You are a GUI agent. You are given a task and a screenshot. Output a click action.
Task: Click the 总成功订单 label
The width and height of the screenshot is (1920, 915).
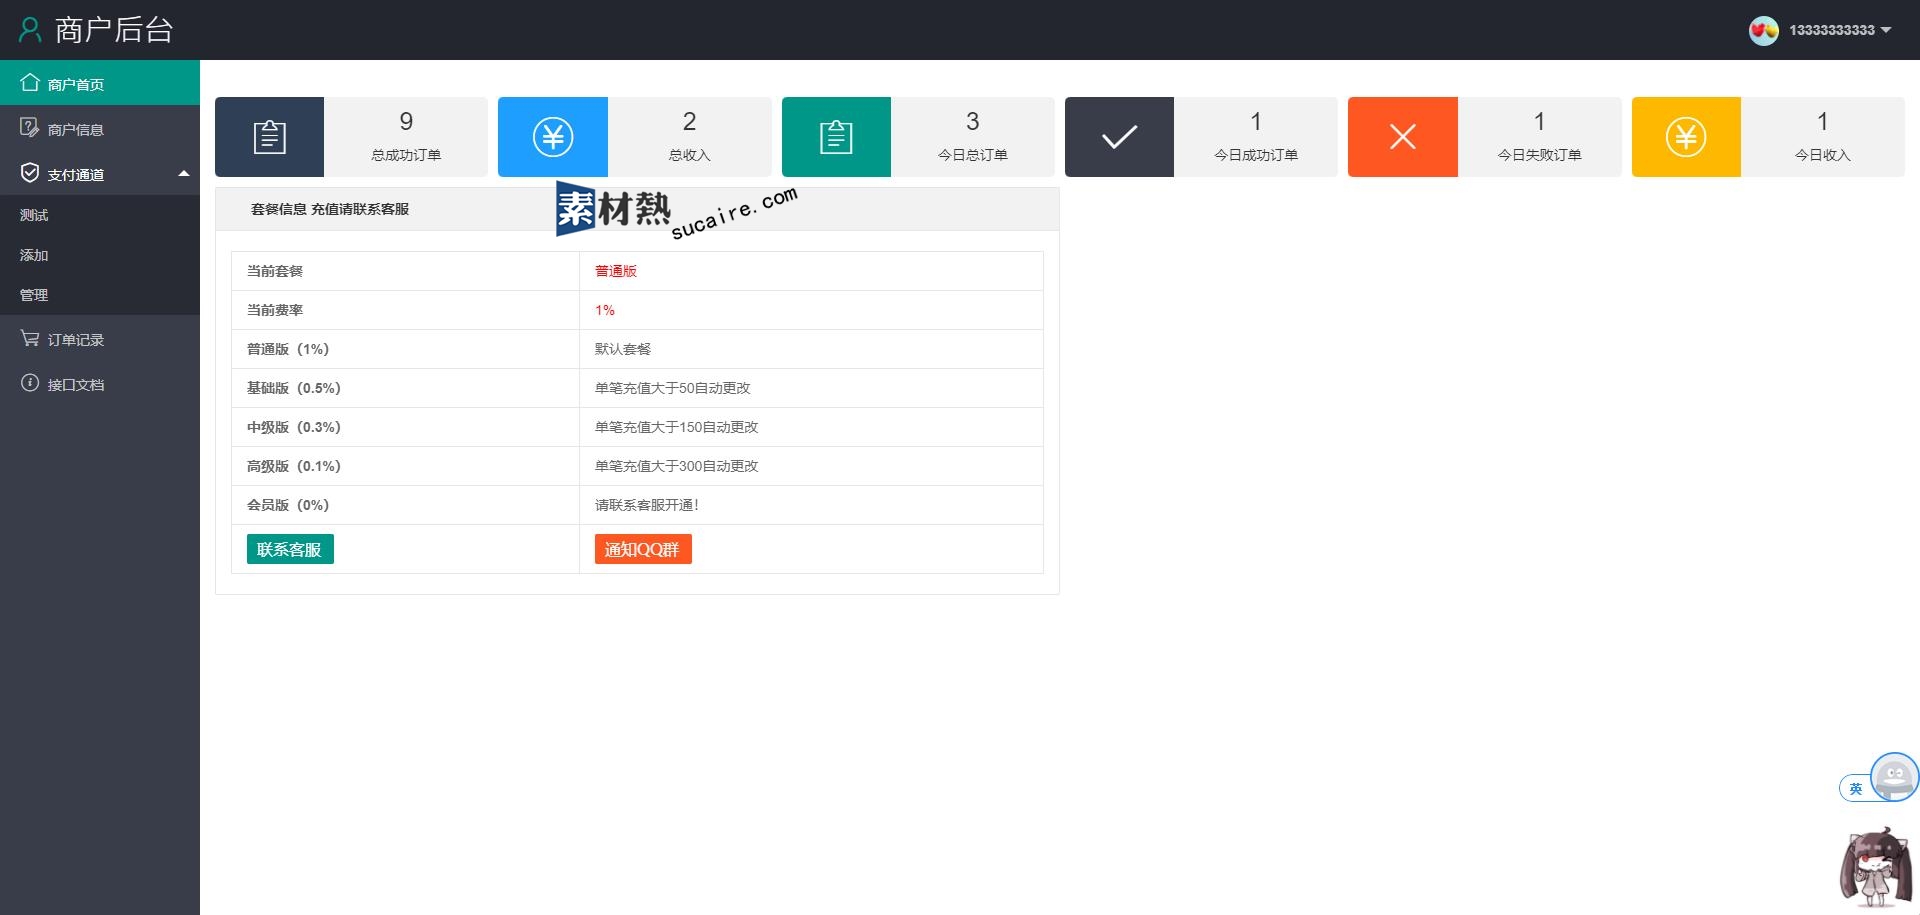(x=406, y=155)
